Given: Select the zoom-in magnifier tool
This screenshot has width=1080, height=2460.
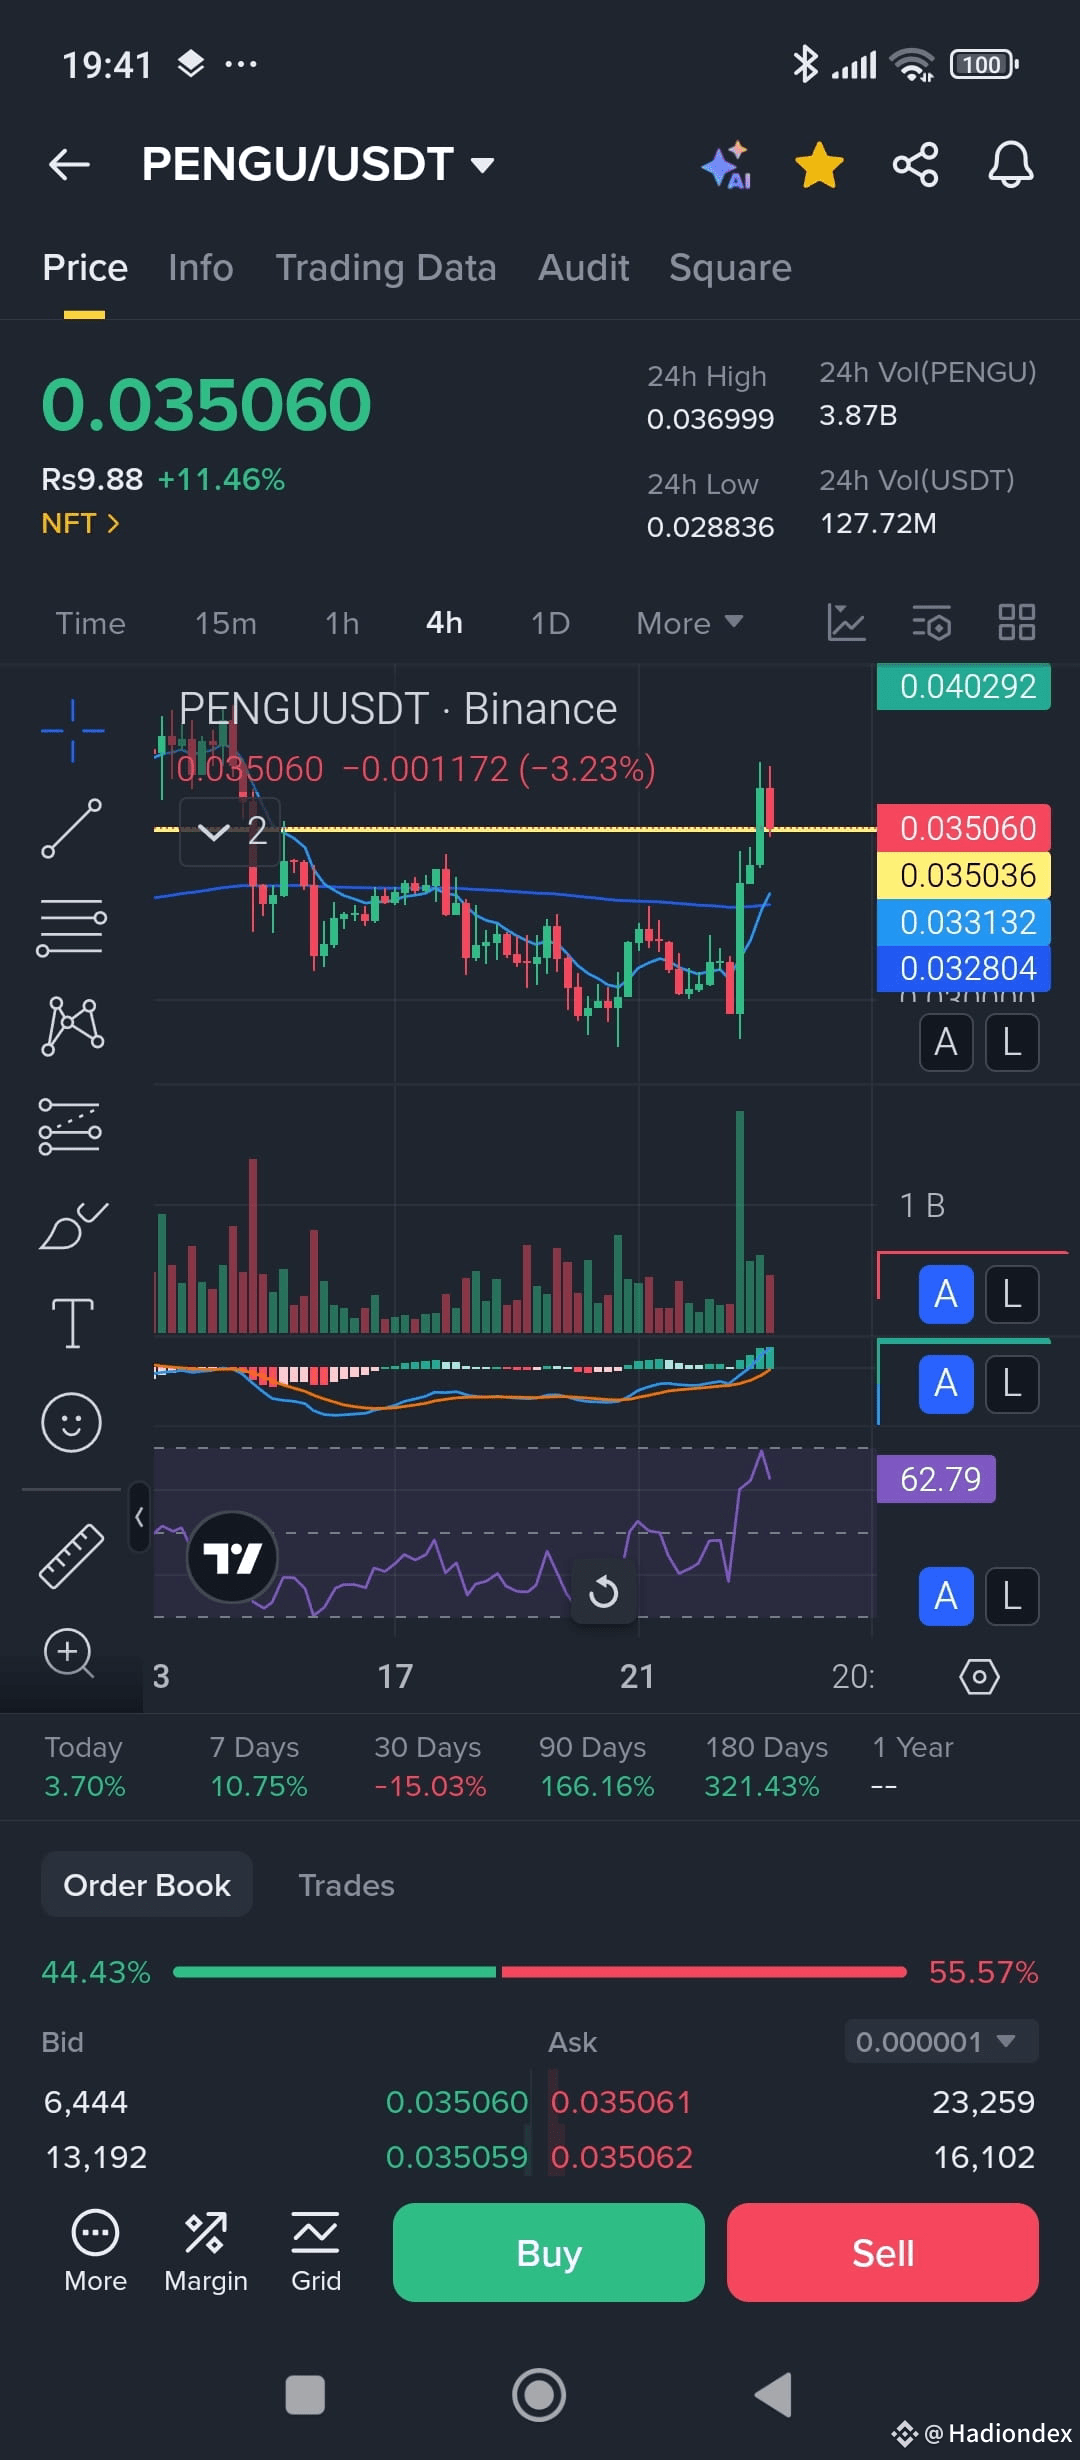Looking at the screenshot, I should click(69, 1654).
